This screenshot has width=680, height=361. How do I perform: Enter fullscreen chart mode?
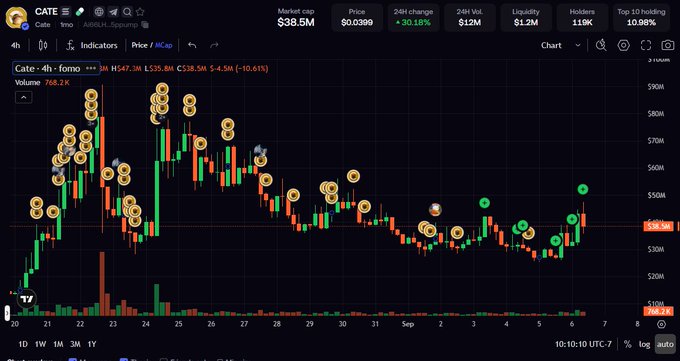646,45
